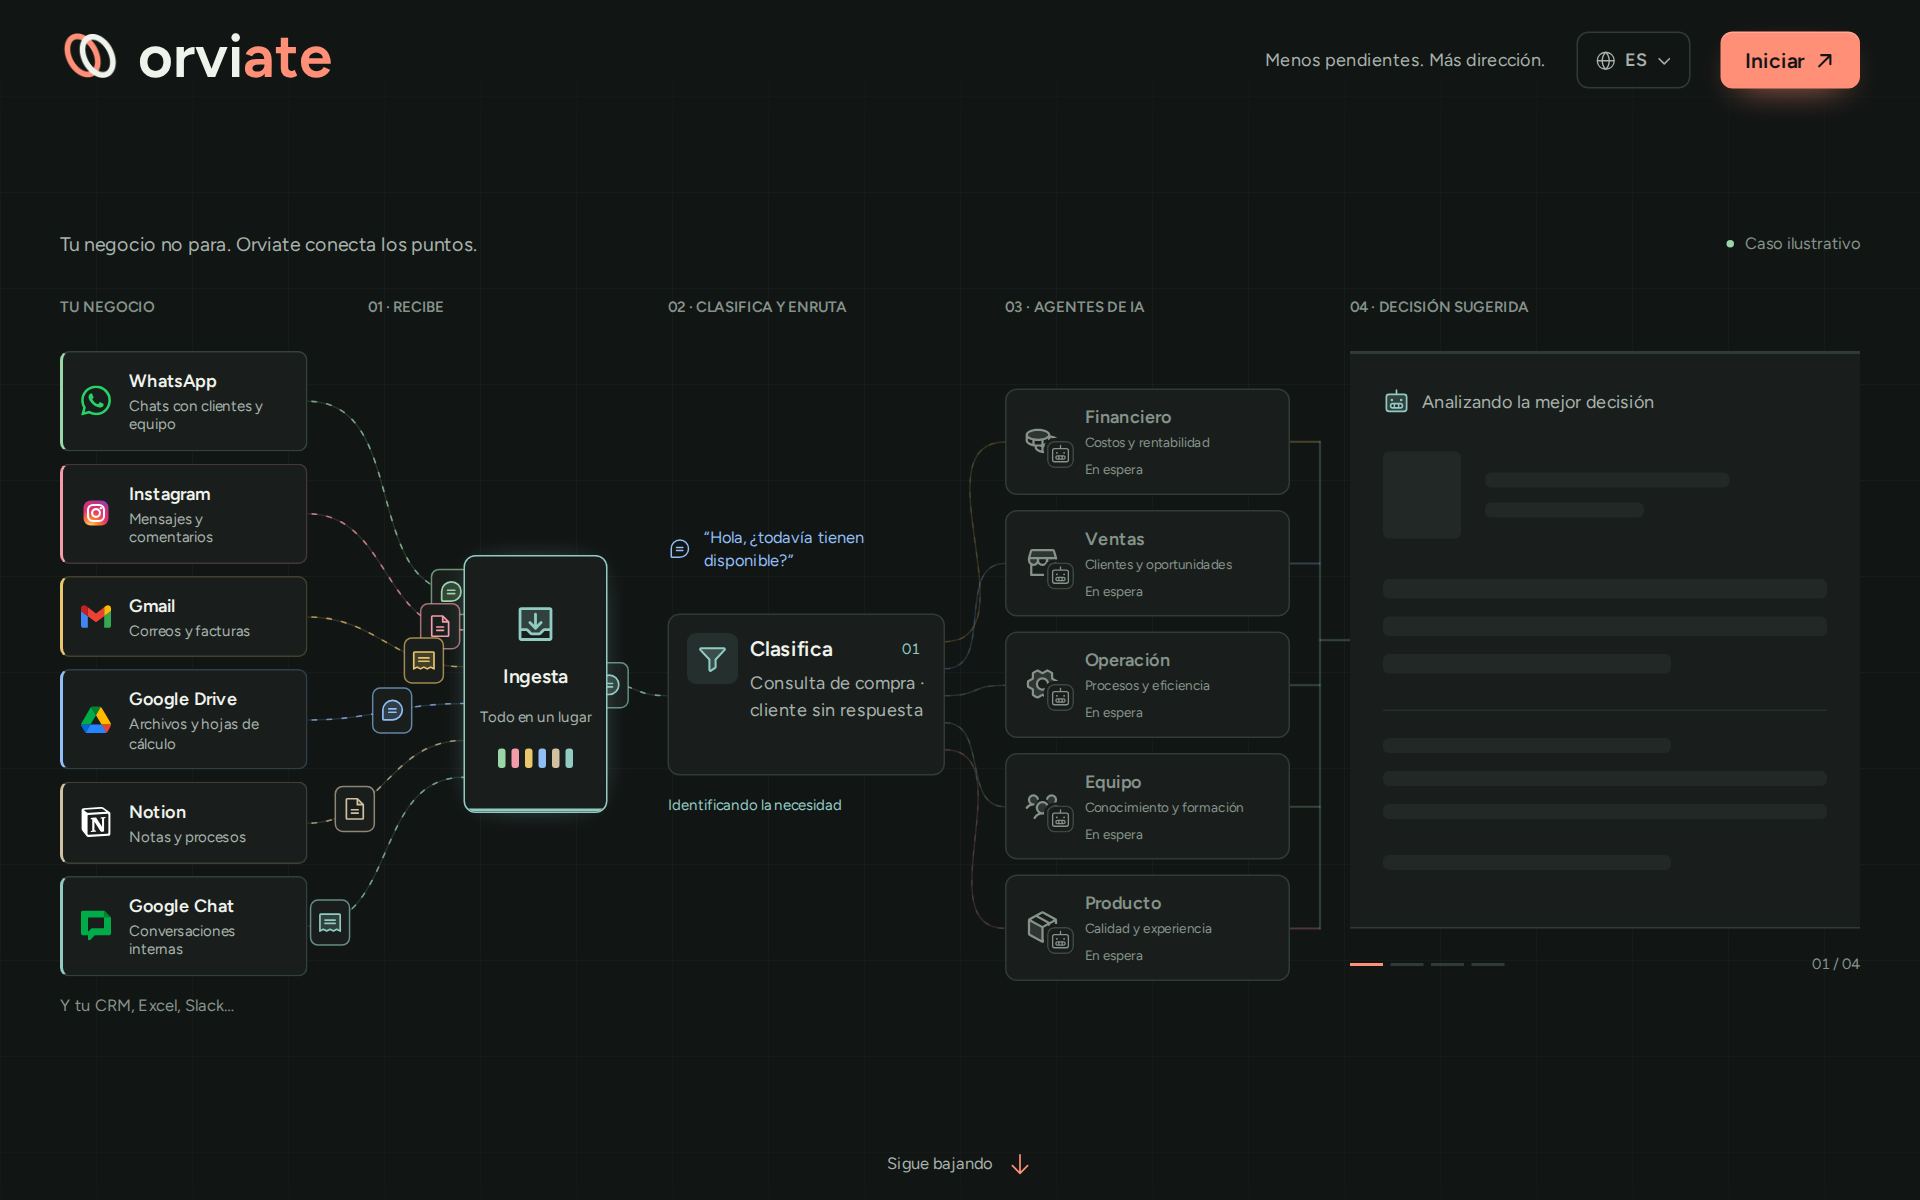The image size is (1920, 1200).
Task: Click the globe icon in the language selector
Action: point(1606,60)
